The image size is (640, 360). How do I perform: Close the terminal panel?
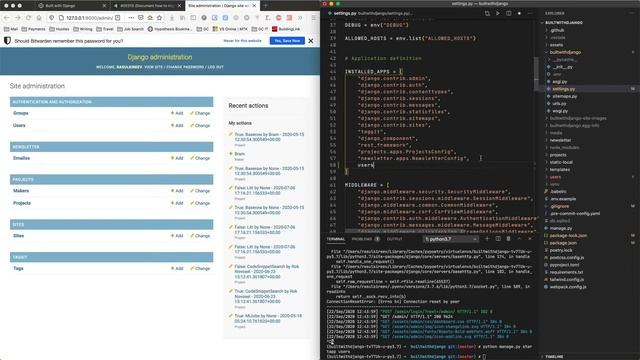coord(530,239)
